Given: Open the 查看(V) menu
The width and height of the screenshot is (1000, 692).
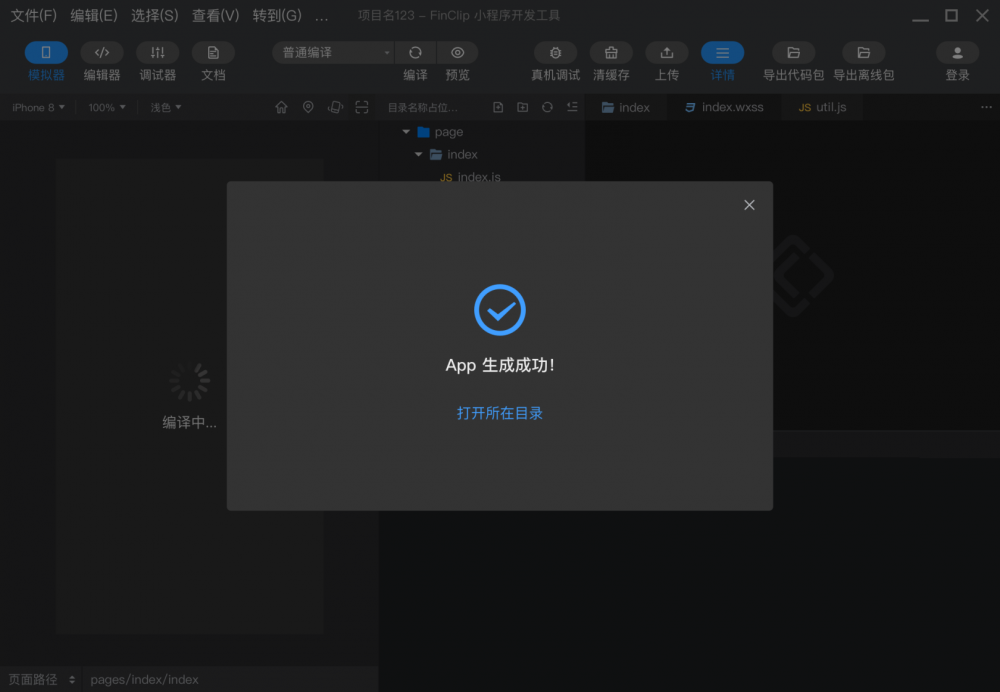Looking at the screenshot, I should pos(216,15).
